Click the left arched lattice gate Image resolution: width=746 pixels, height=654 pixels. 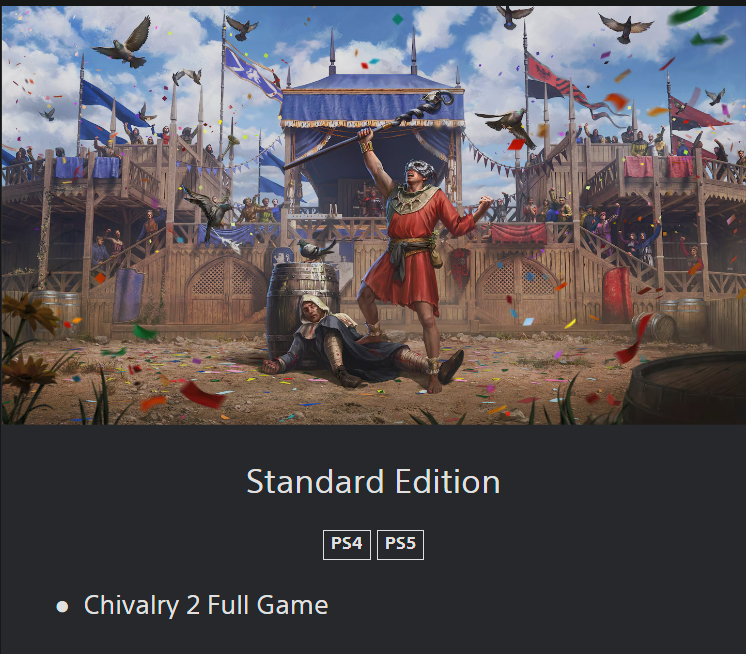tap(226, 291)
